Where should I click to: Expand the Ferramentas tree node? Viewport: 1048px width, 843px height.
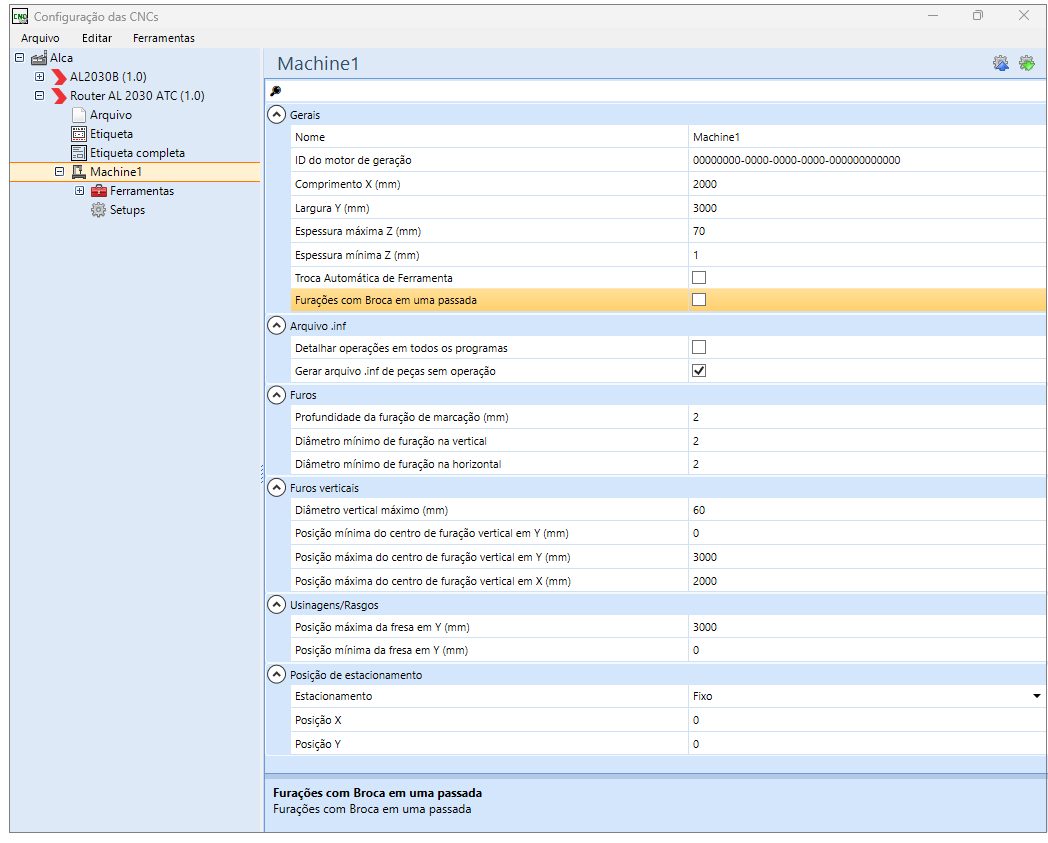click(80, 191)
